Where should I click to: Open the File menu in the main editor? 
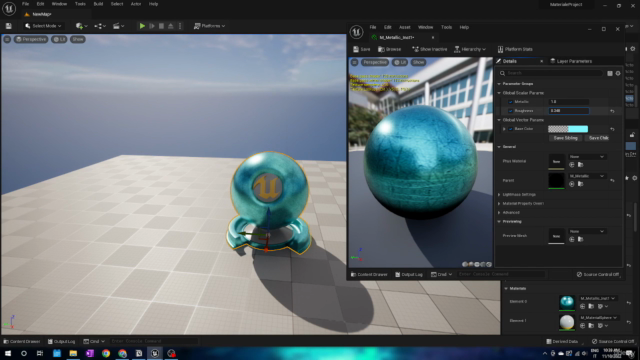(x=25, y=4)
